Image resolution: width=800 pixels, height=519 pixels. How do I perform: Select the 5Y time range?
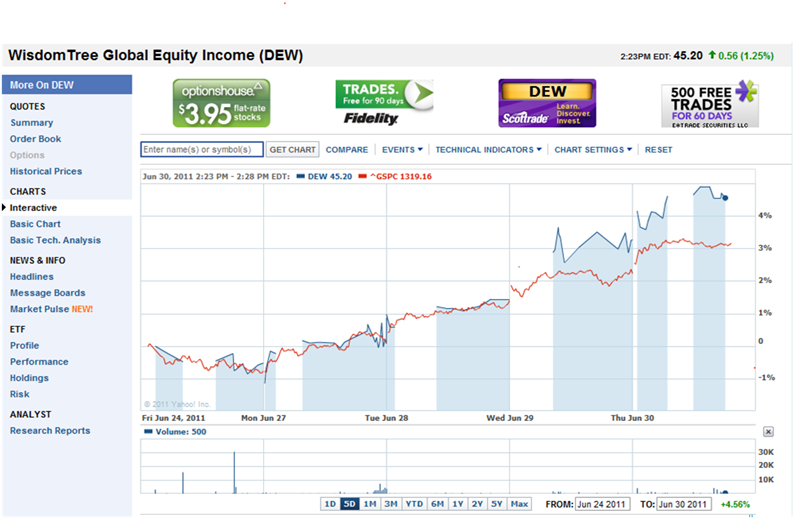[496, 504]
